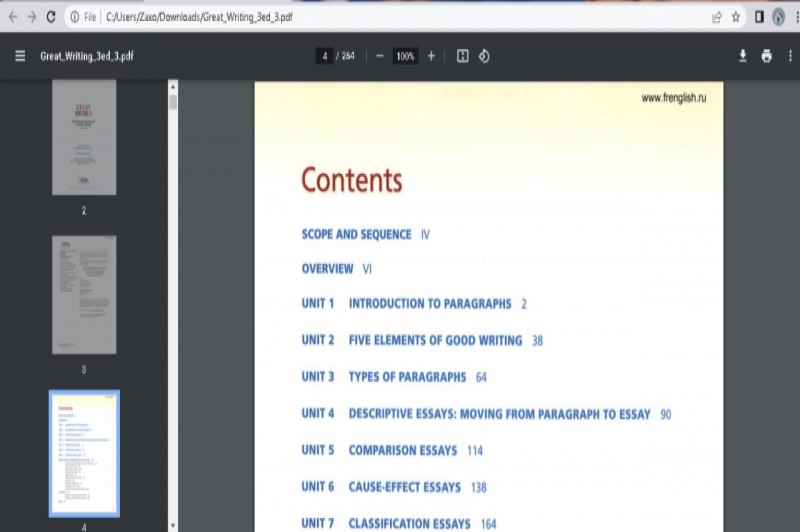
Task: Go back to the previous page
Action: [x=12, y=17]
